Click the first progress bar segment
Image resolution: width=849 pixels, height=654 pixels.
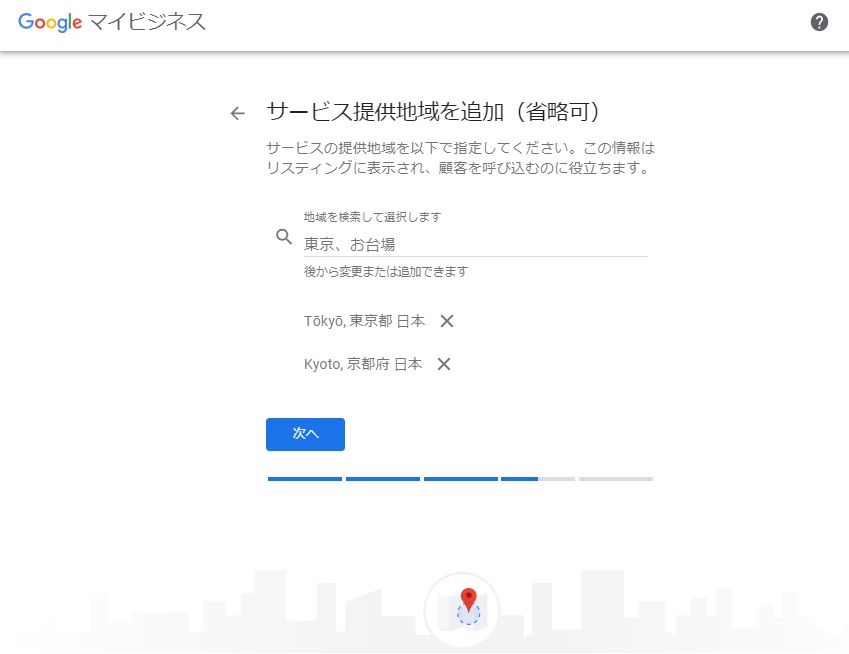click(304, 479)
